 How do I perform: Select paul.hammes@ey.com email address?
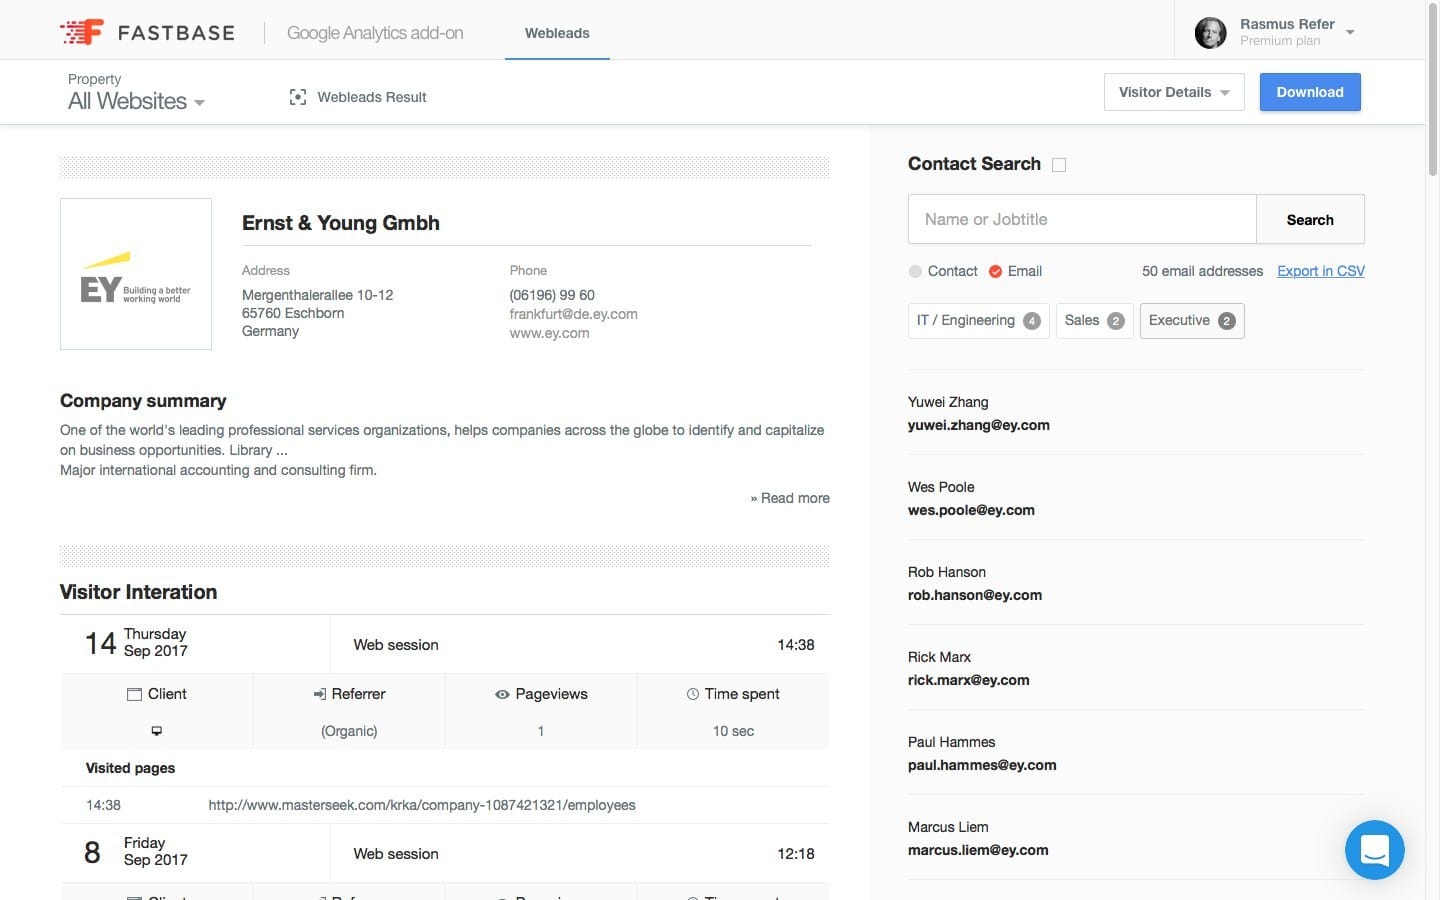982,765
